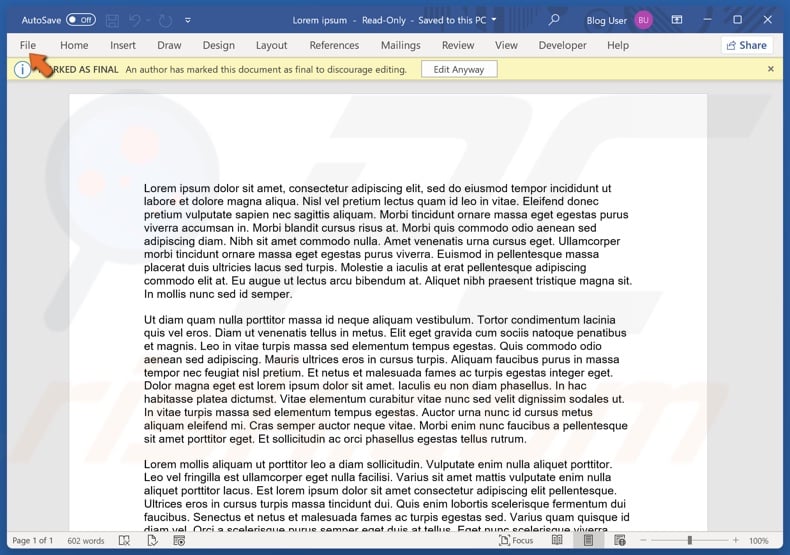Open zoom dialog via 100% label
Screen dimensions: 790x555
pyautogui.click(x=758, y=541)
